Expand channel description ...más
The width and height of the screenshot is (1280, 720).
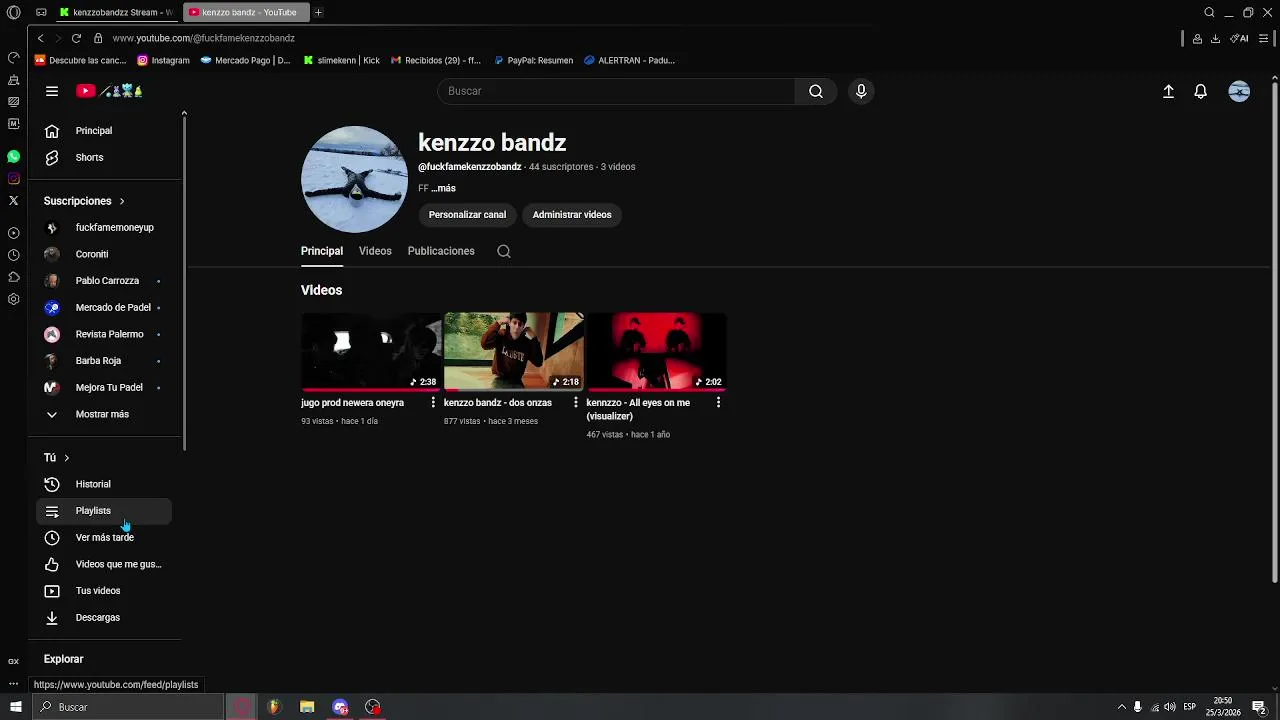tap(443, 188)
